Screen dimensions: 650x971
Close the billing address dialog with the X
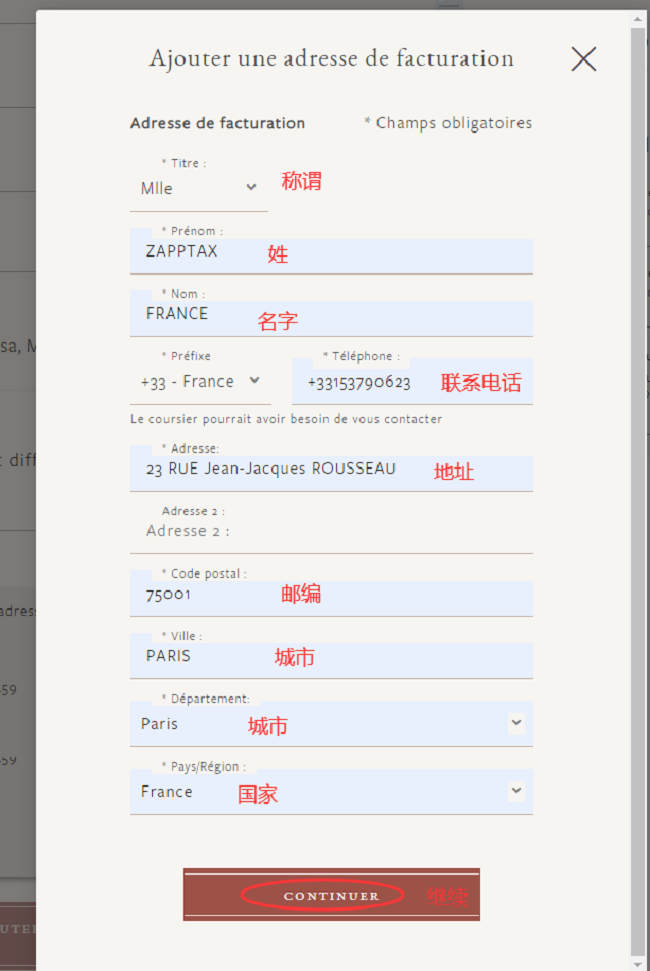(583, 59)
